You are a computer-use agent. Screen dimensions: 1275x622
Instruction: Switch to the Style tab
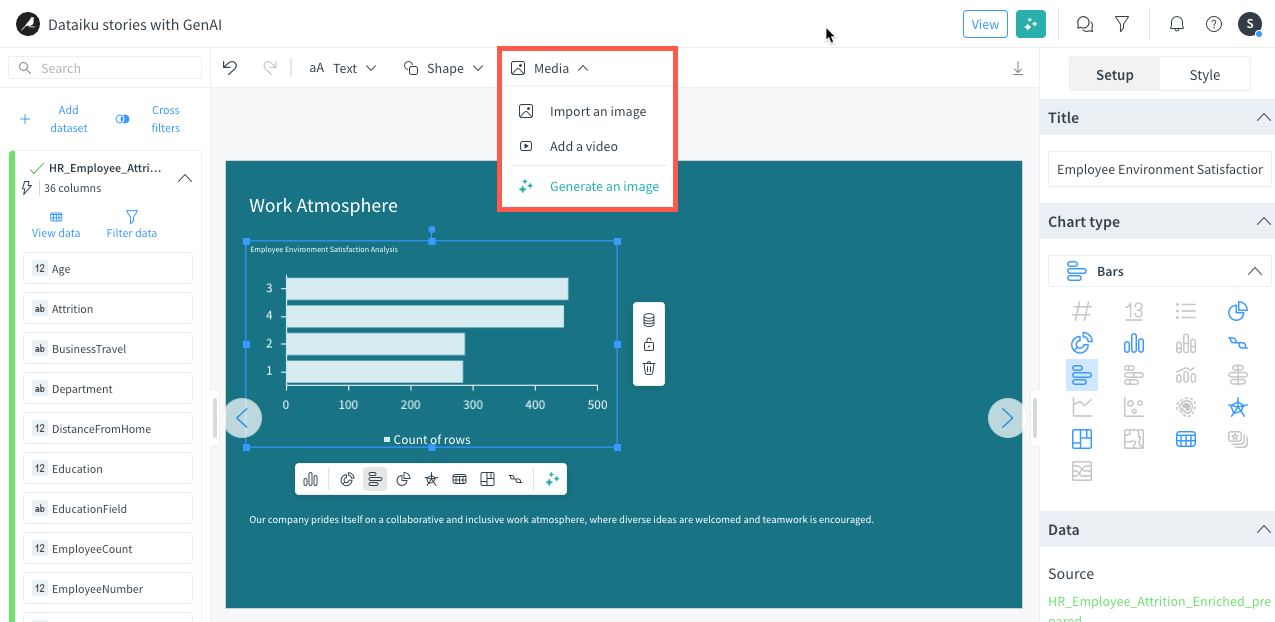[x=1204, y=73]
